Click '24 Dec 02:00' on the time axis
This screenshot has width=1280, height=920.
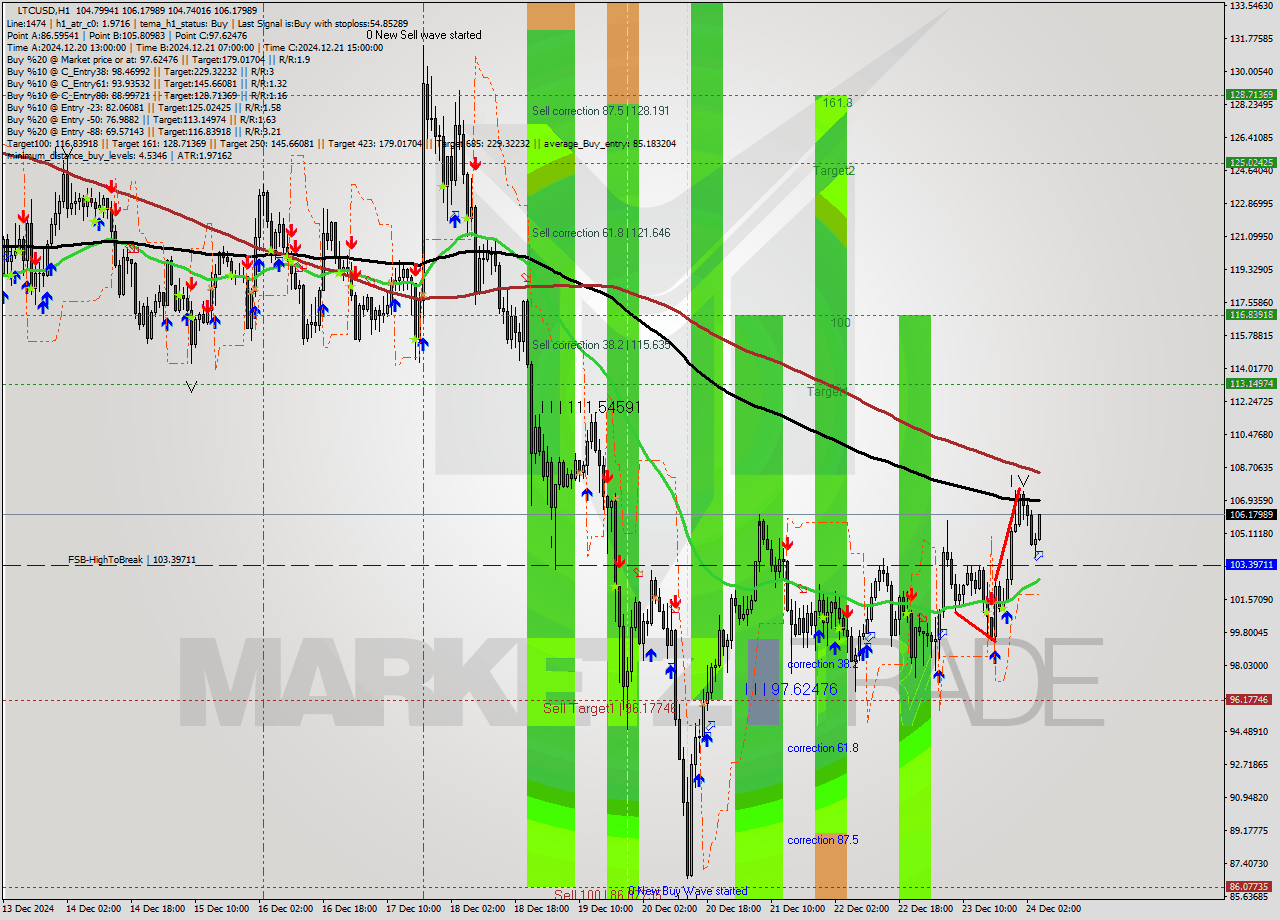point(1053,908)
